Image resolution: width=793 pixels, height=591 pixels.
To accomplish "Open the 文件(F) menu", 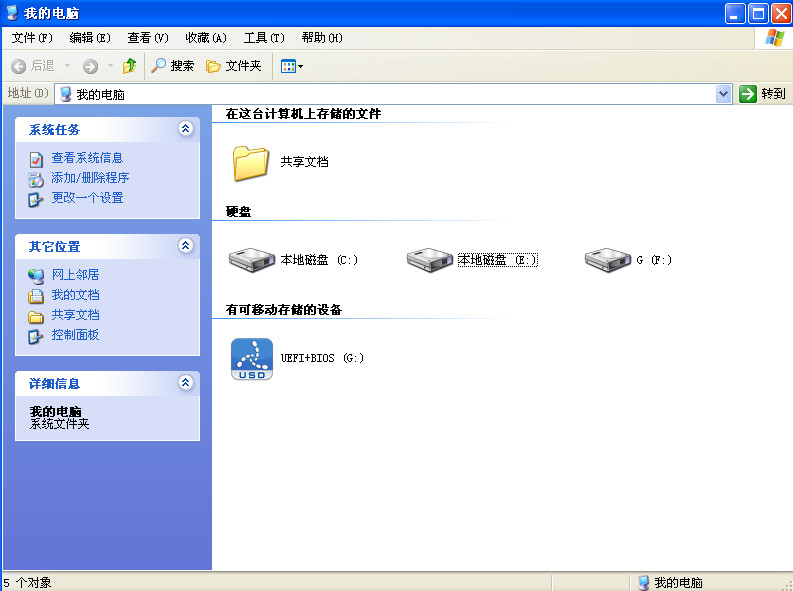I will point(32,38).
